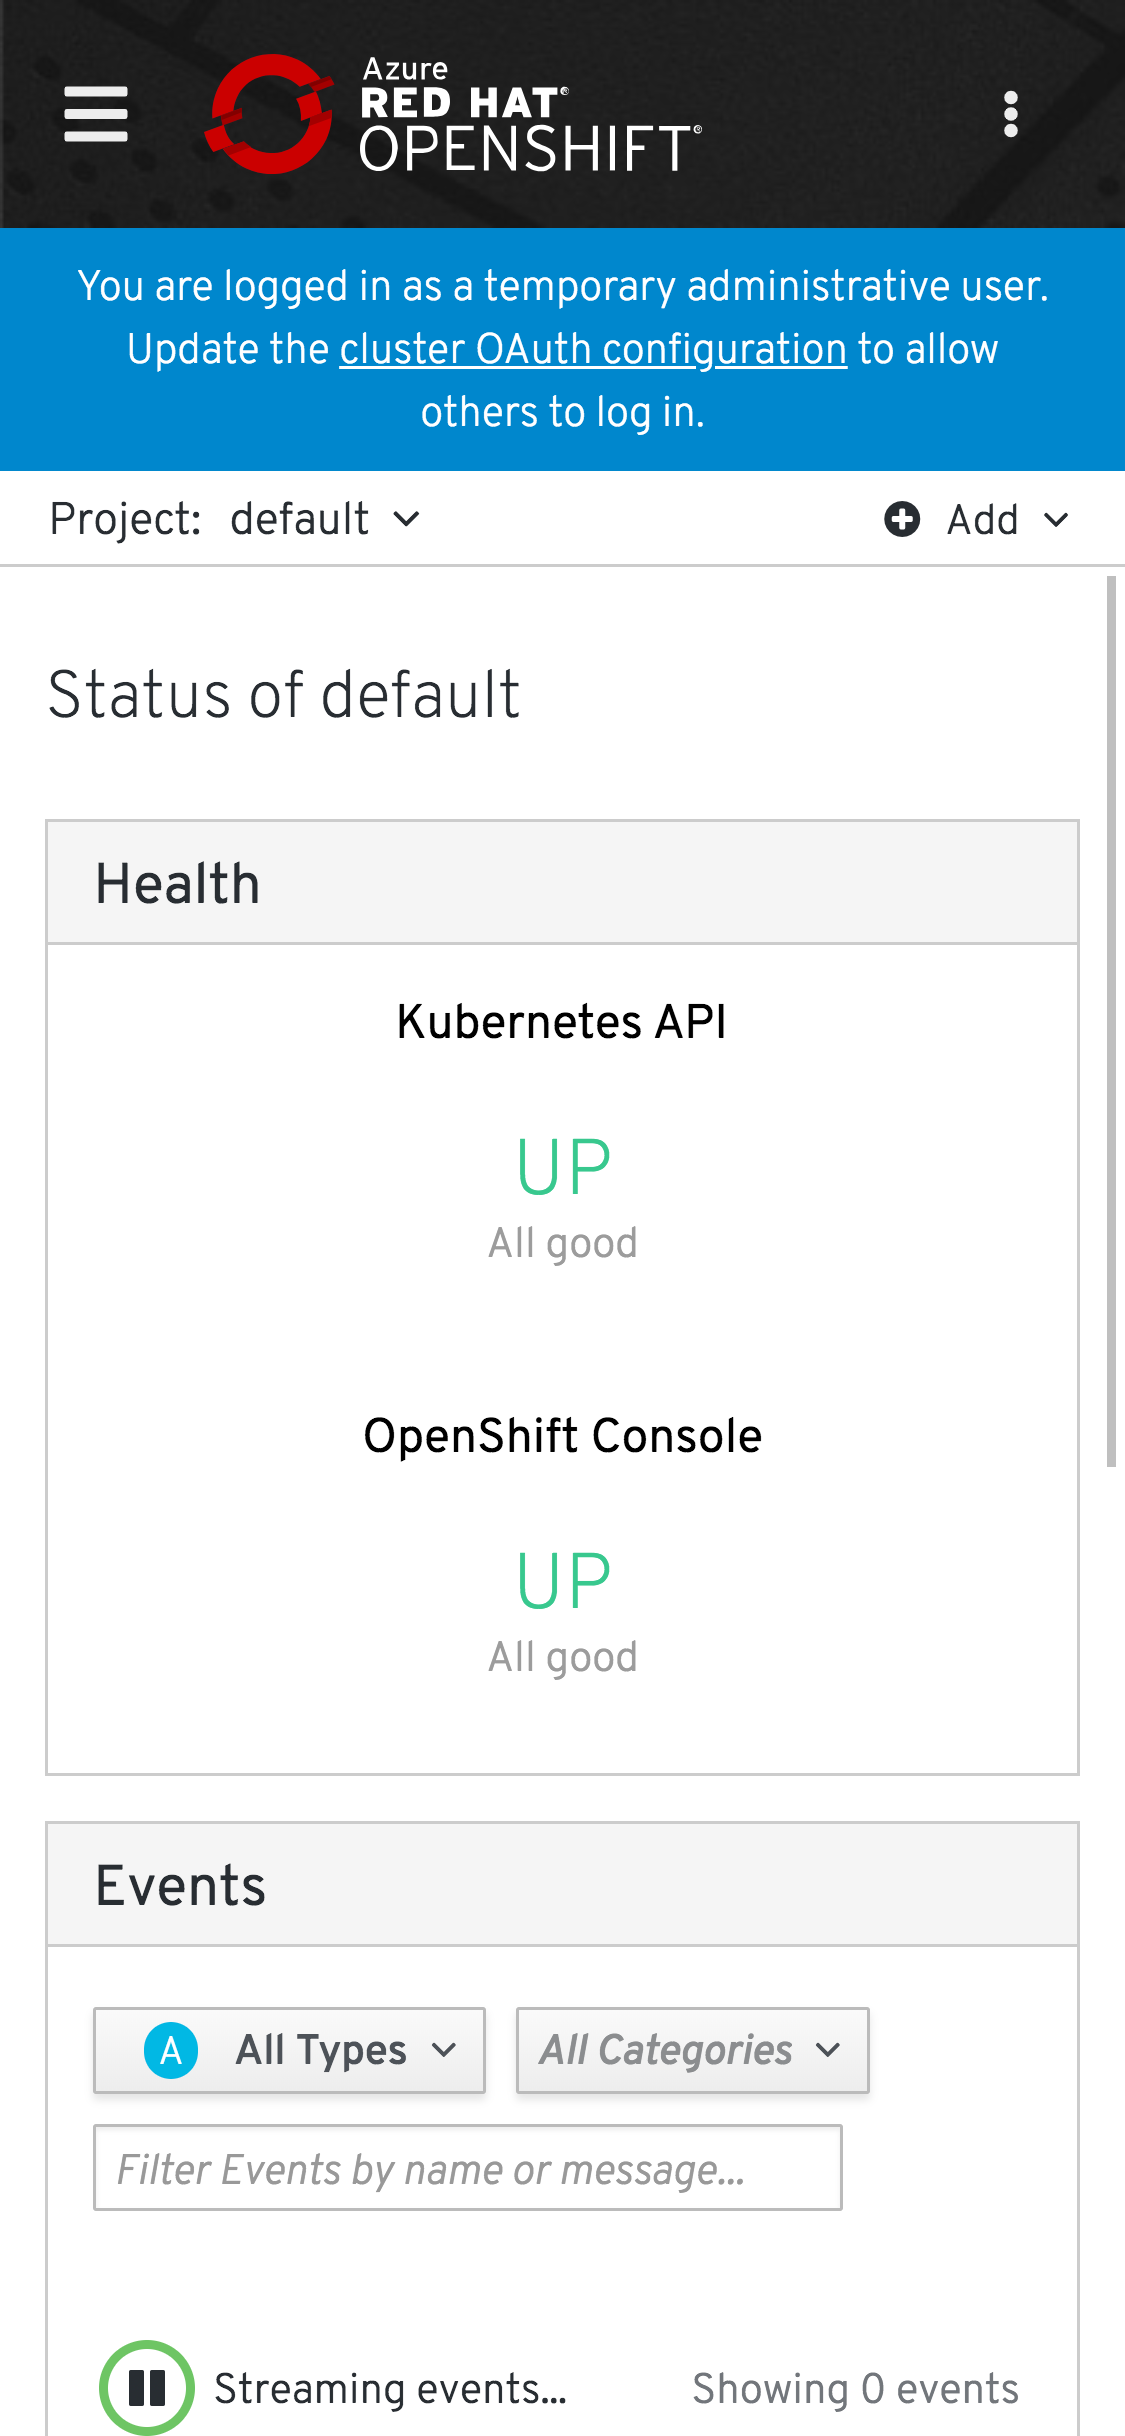This screenshot has width=1125, height=2436.
Task: Open the kebab menu in the header
Action: 1010,114
